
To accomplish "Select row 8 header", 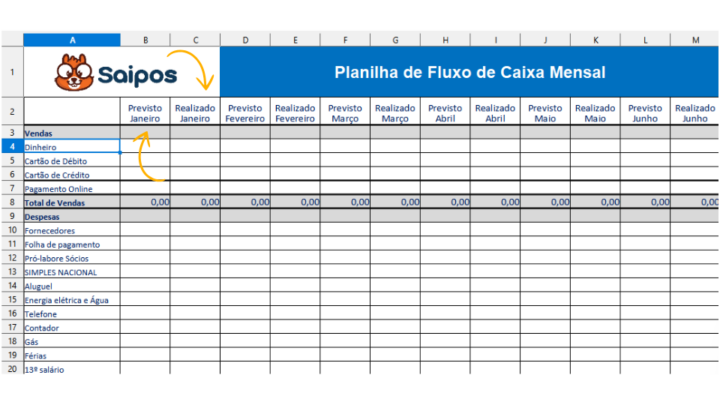I will click(11, 202).
